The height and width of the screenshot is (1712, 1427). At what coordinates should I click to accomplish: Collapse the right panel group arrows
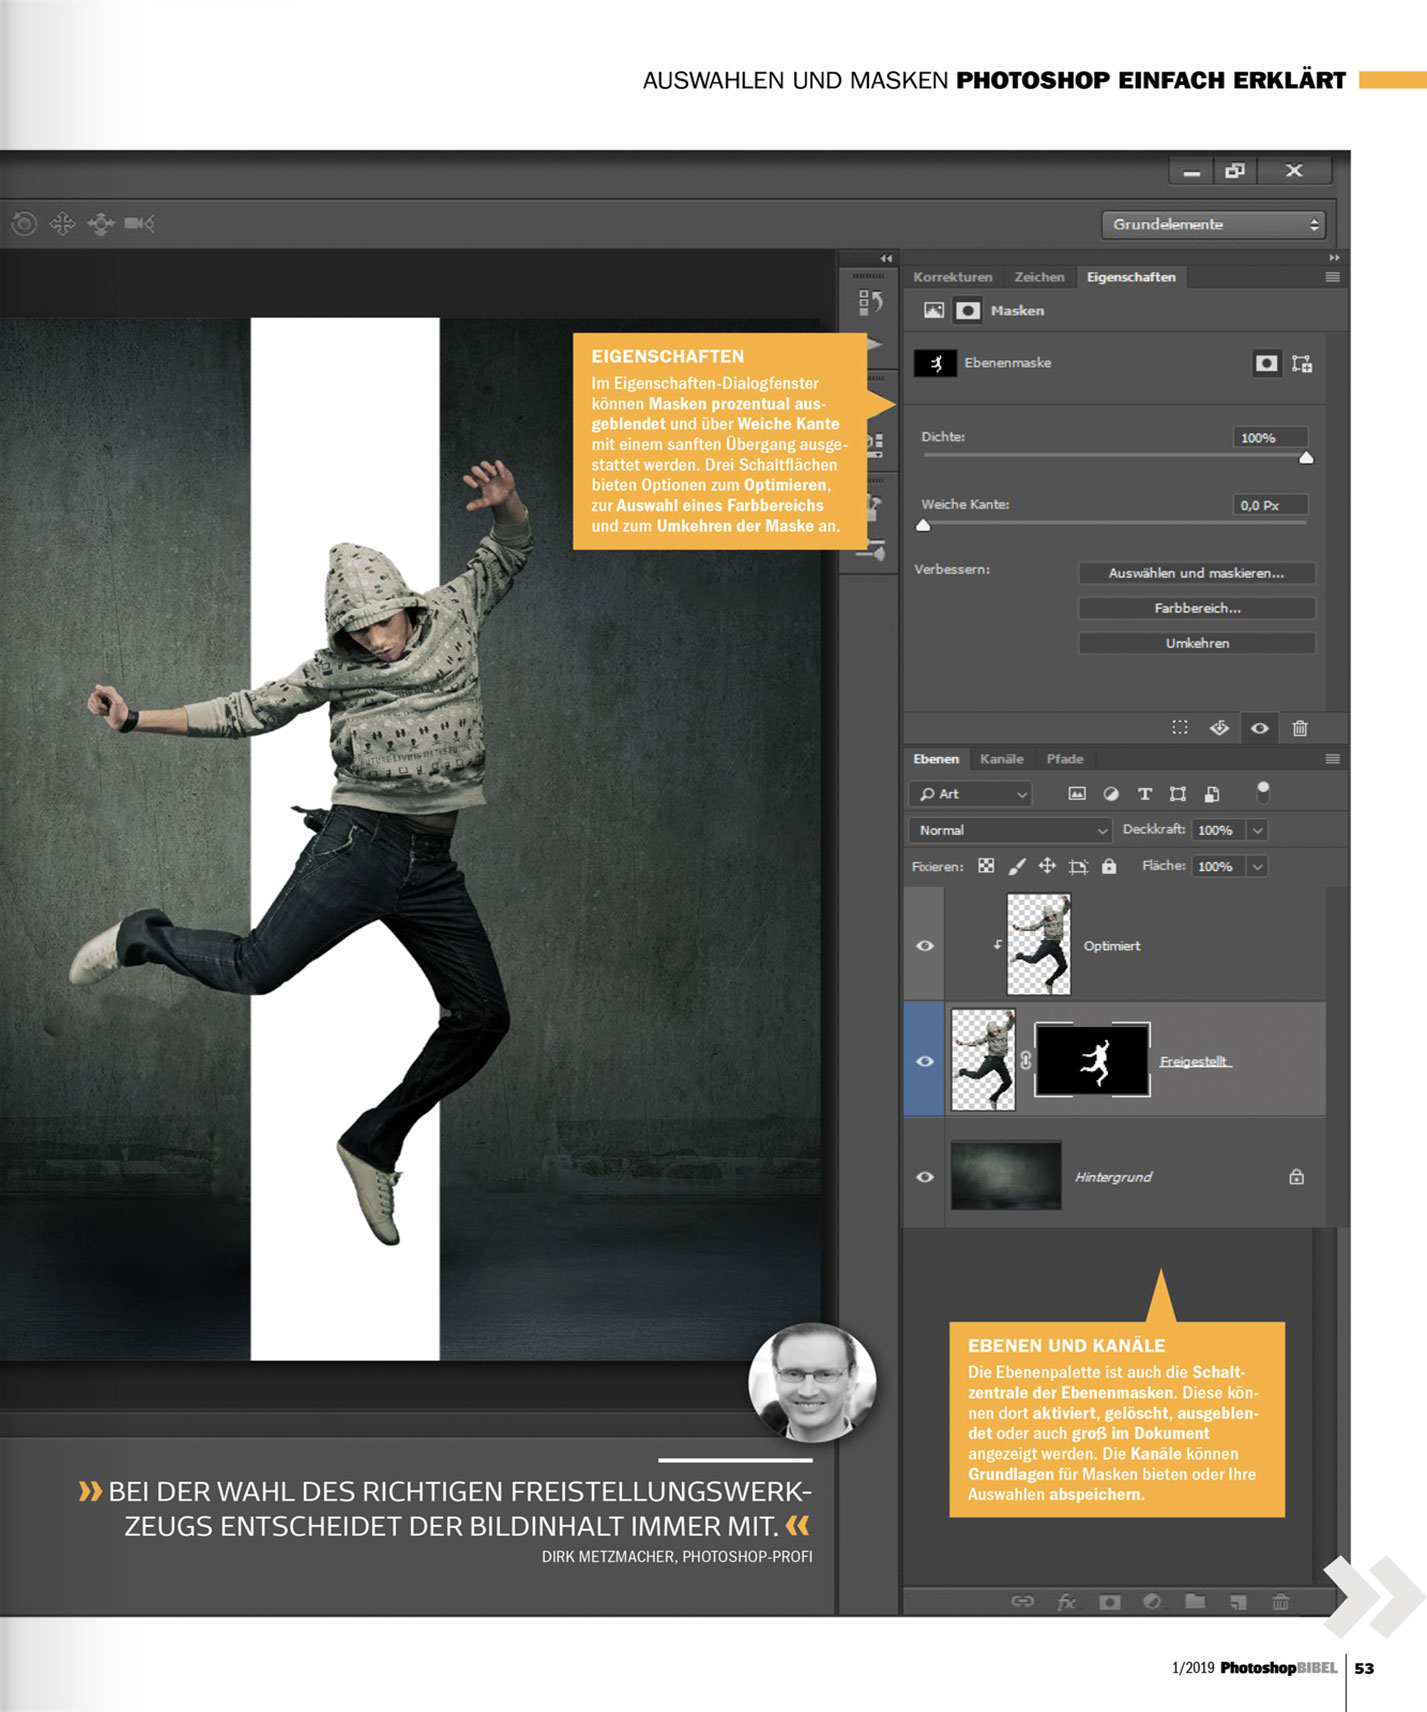1334,258
